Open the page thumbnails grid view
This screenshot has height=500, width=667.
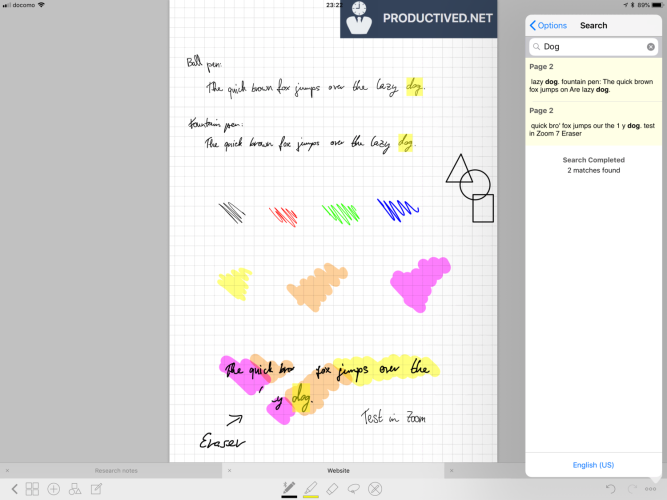[x=32, y=489]
